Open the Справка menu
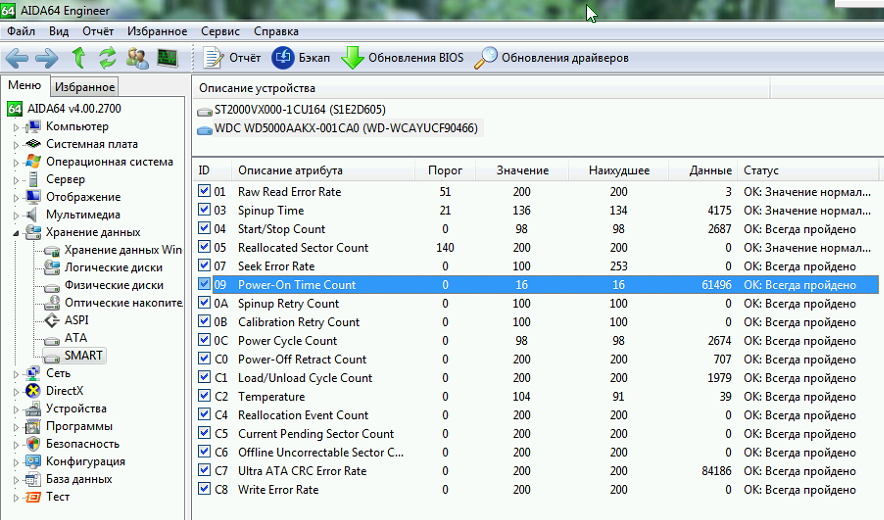The height and width of the screenshot is (520, 884). point(276,32)
